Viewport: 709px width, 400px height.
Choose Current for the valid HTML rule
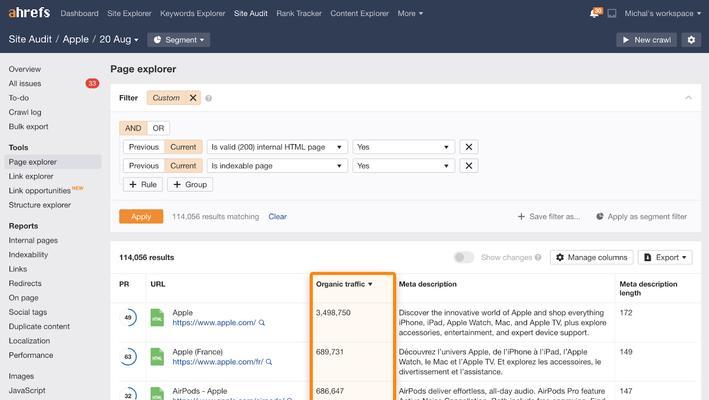pos(183,147)
